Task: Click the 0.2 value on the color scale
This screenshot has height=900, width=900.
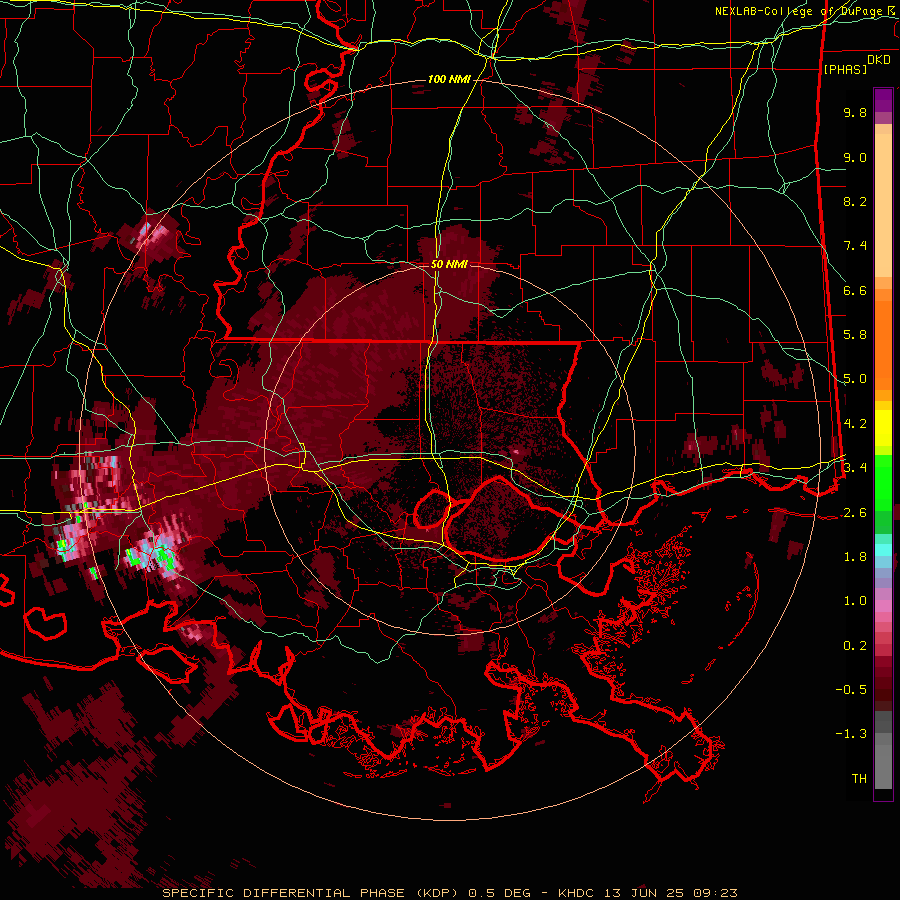Action: click(x=855, y=646)
